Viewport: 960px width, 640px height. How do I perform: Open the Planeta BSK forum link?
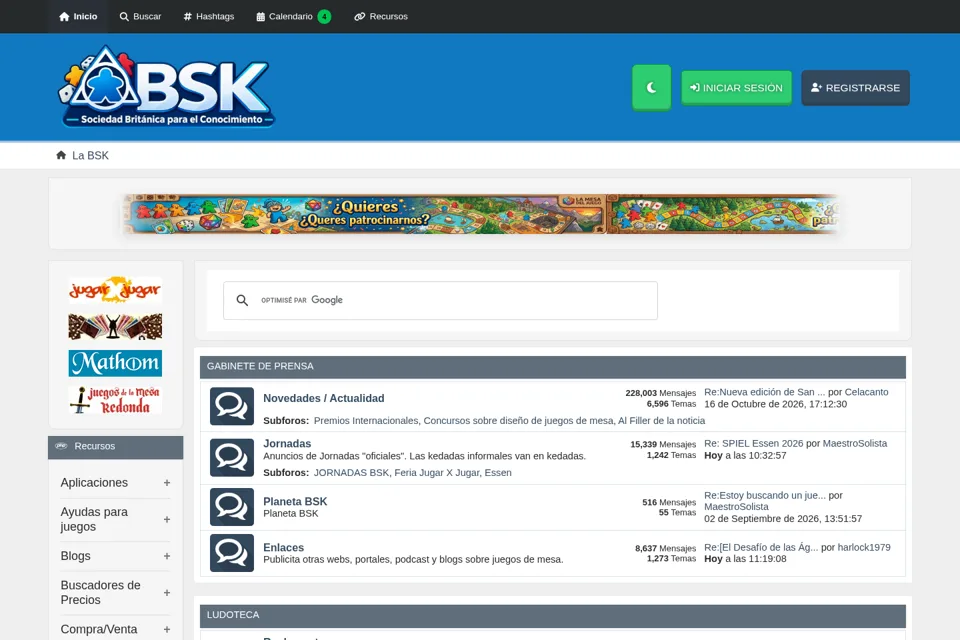coord(295,501)
